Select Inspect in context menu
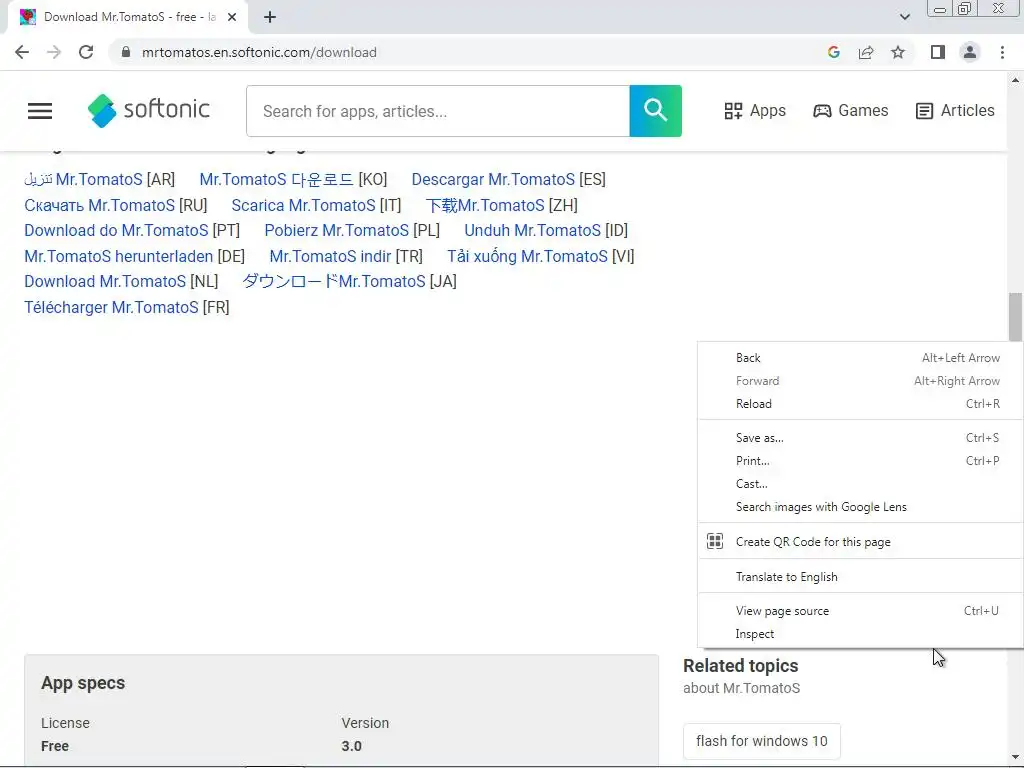 point(860,634)
